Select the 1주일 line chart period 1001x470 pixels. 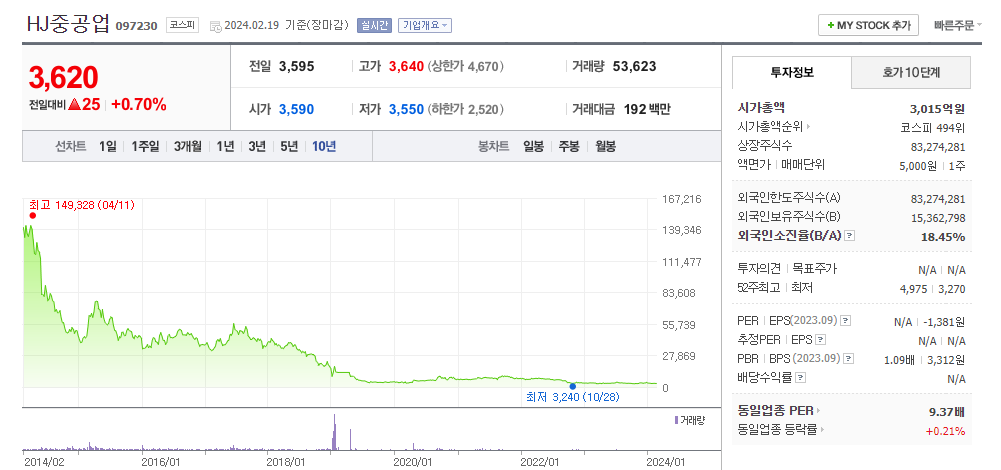point(146,146)
